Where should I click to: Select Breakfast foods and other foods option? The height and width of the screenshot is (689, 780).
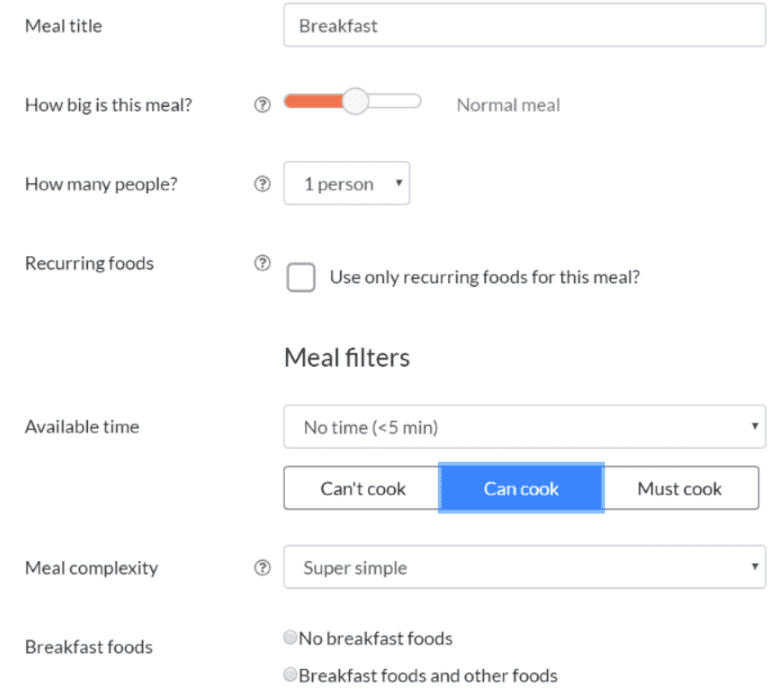click(290, 675)
